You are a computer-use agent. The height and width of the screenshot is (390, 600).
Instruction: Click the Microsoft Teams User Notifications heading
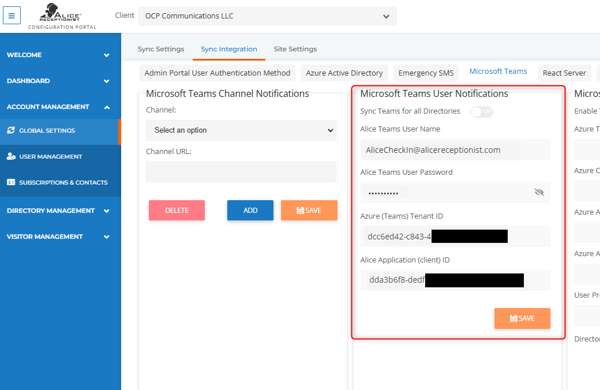(x=434, y=94)
